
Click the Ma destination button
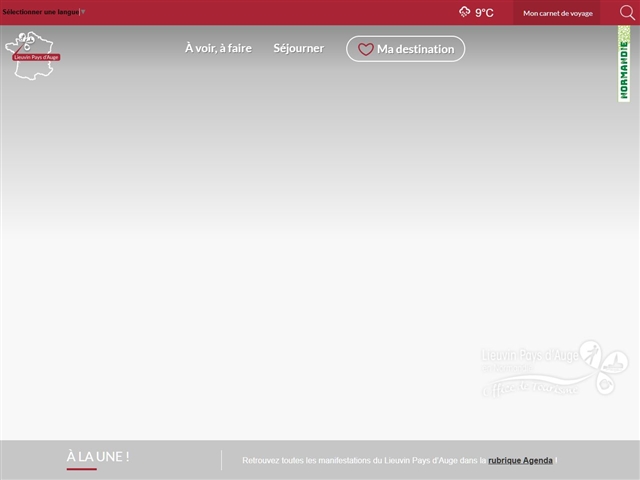point(405,49)
